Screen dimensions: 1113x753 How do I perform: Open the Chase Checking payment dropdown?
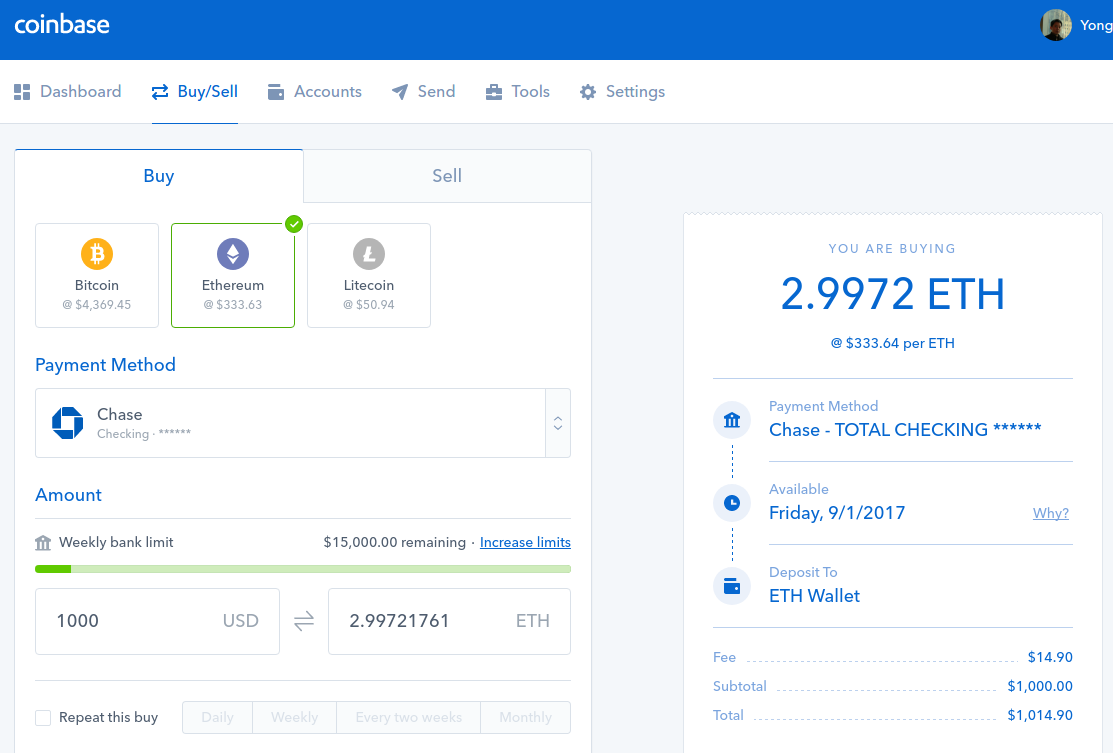(x=303, y=423)
